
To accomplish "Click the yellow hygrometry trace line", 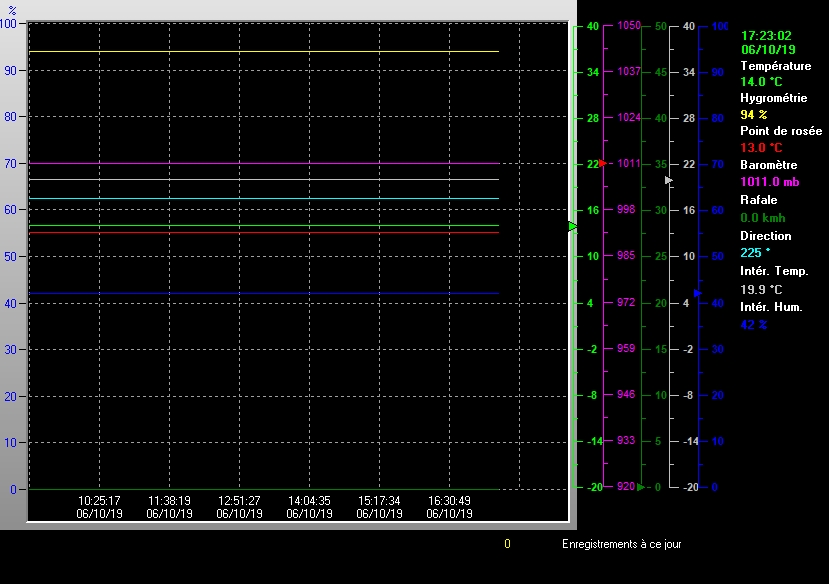I will click(264, 51).
